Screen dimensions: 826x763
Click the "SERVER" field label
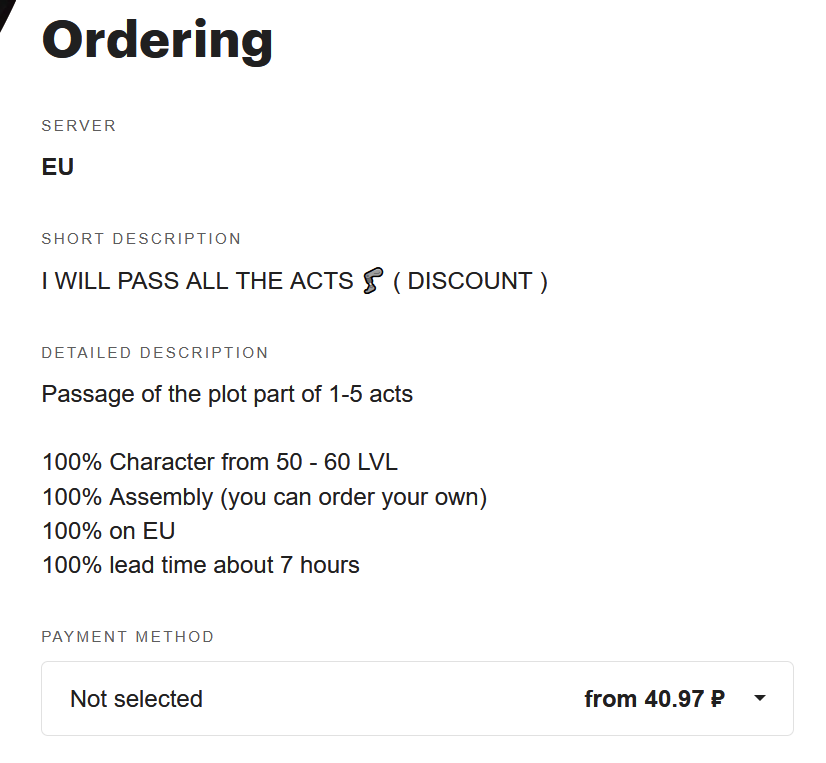click(79, 126)
